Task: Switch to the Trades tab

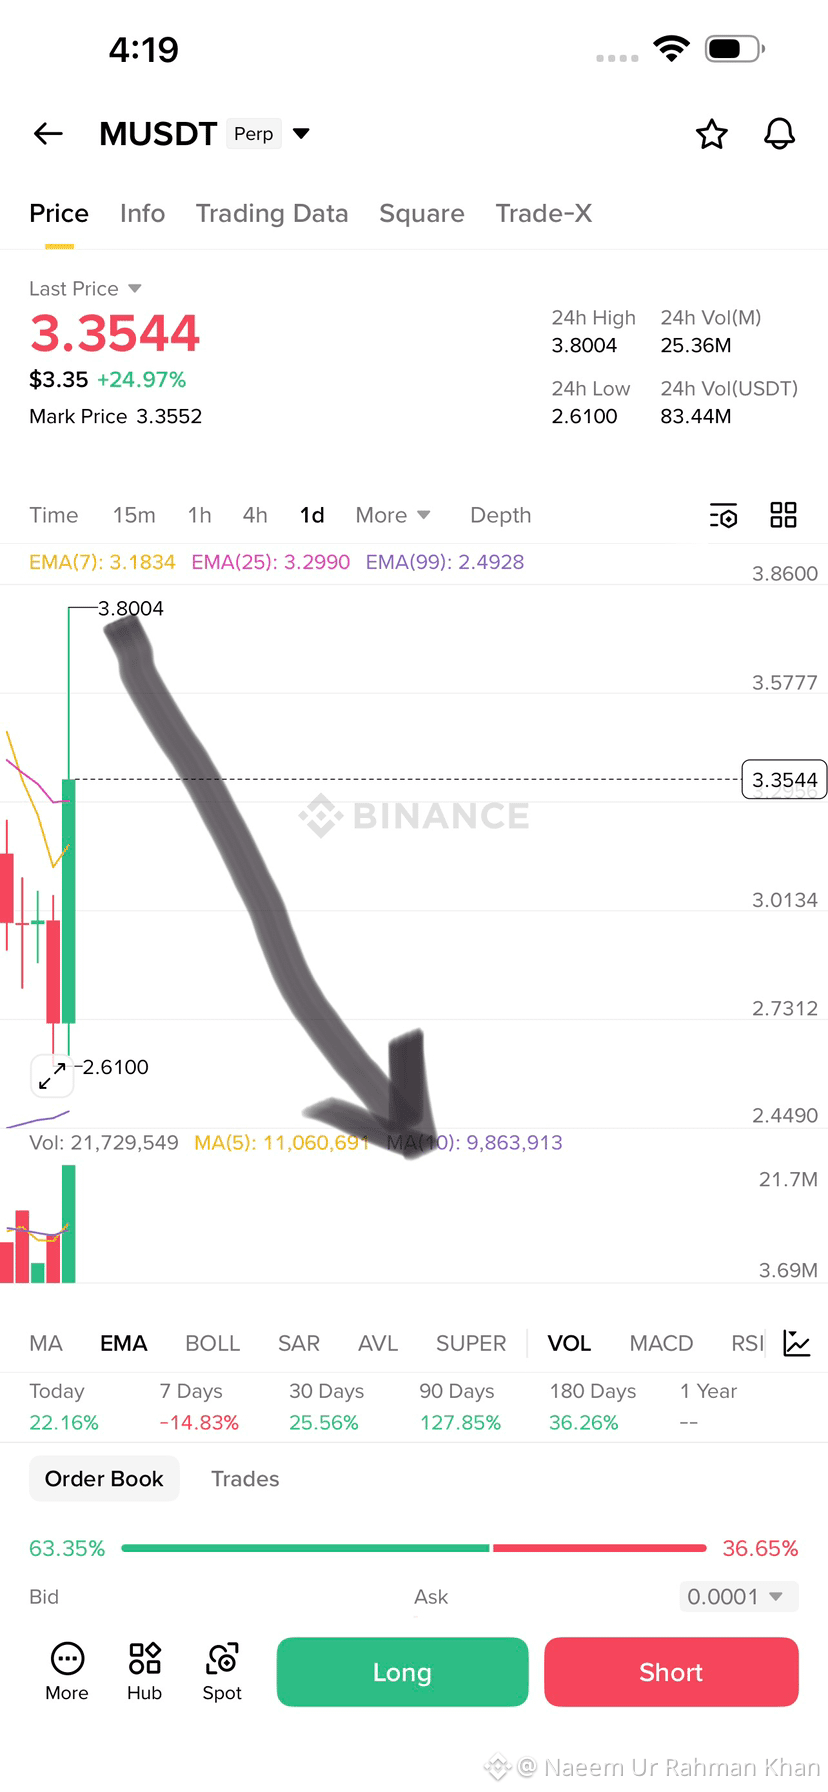Action: 245,1479
